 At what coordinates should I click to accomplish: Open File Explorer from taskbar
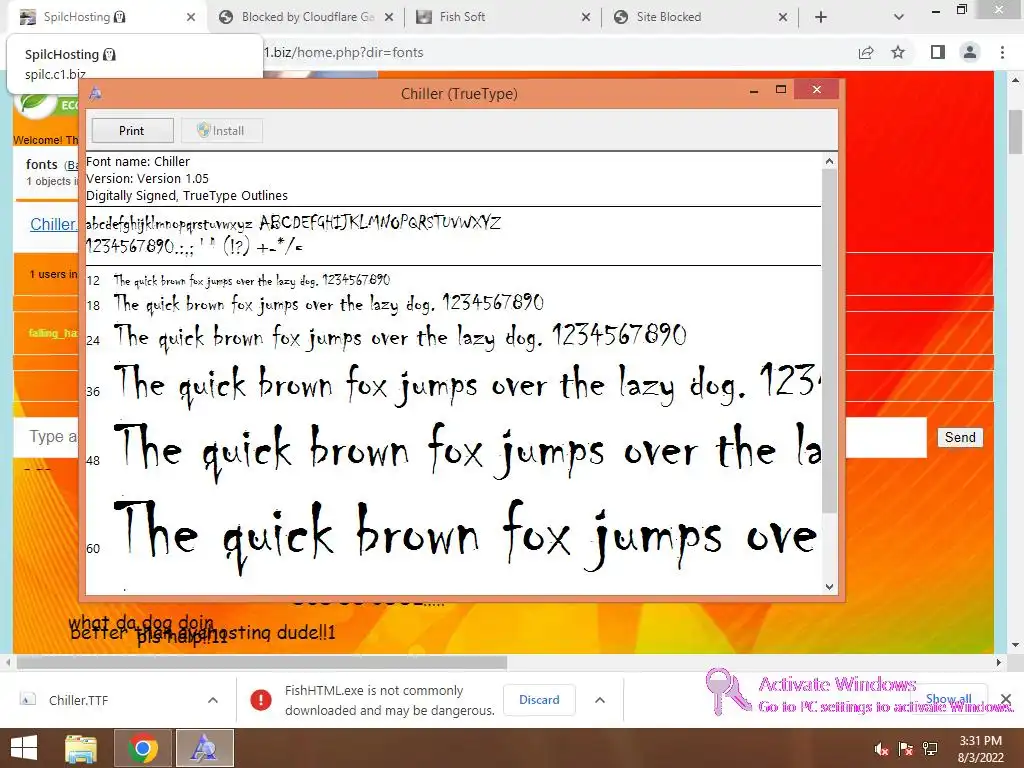pos(81,748)
